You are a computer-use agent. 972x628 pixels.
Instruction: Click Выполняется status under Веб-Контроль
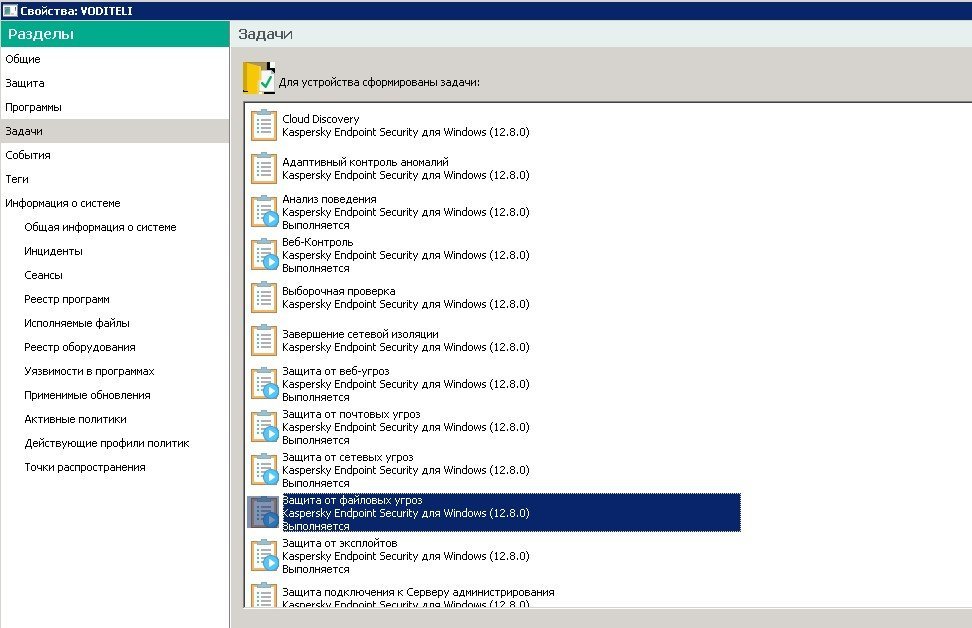(316, 268)
